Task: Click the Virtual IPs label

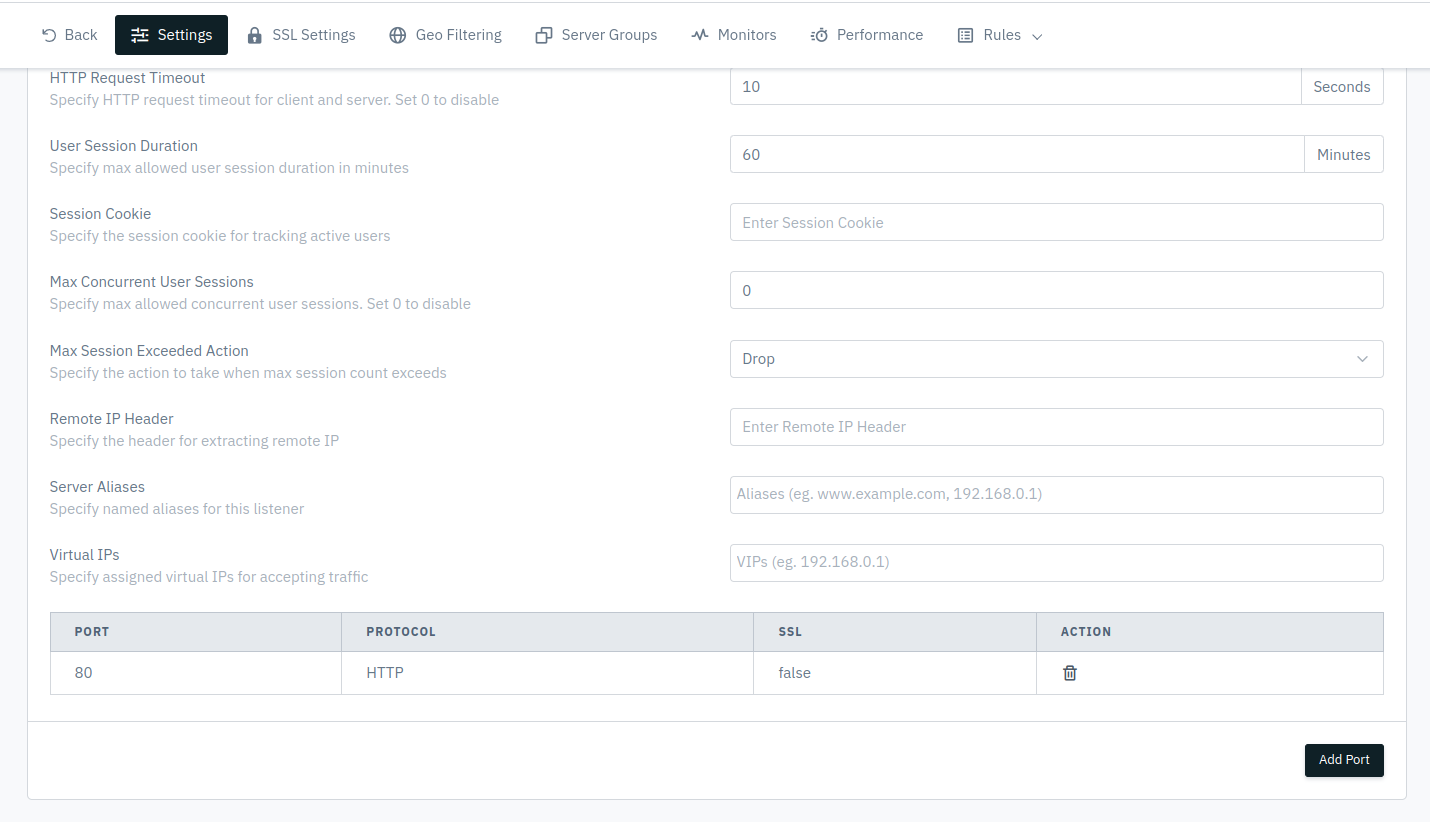Action: [85, 555]
